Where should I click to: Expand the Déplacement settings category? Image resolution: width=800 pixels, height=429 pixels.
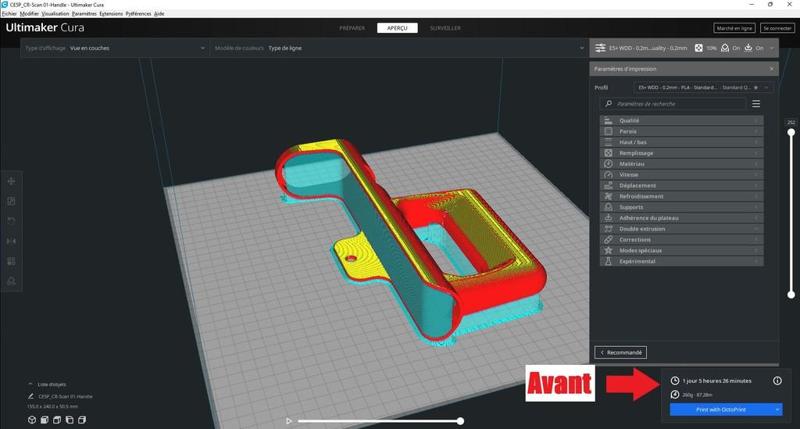pos(682,185)
